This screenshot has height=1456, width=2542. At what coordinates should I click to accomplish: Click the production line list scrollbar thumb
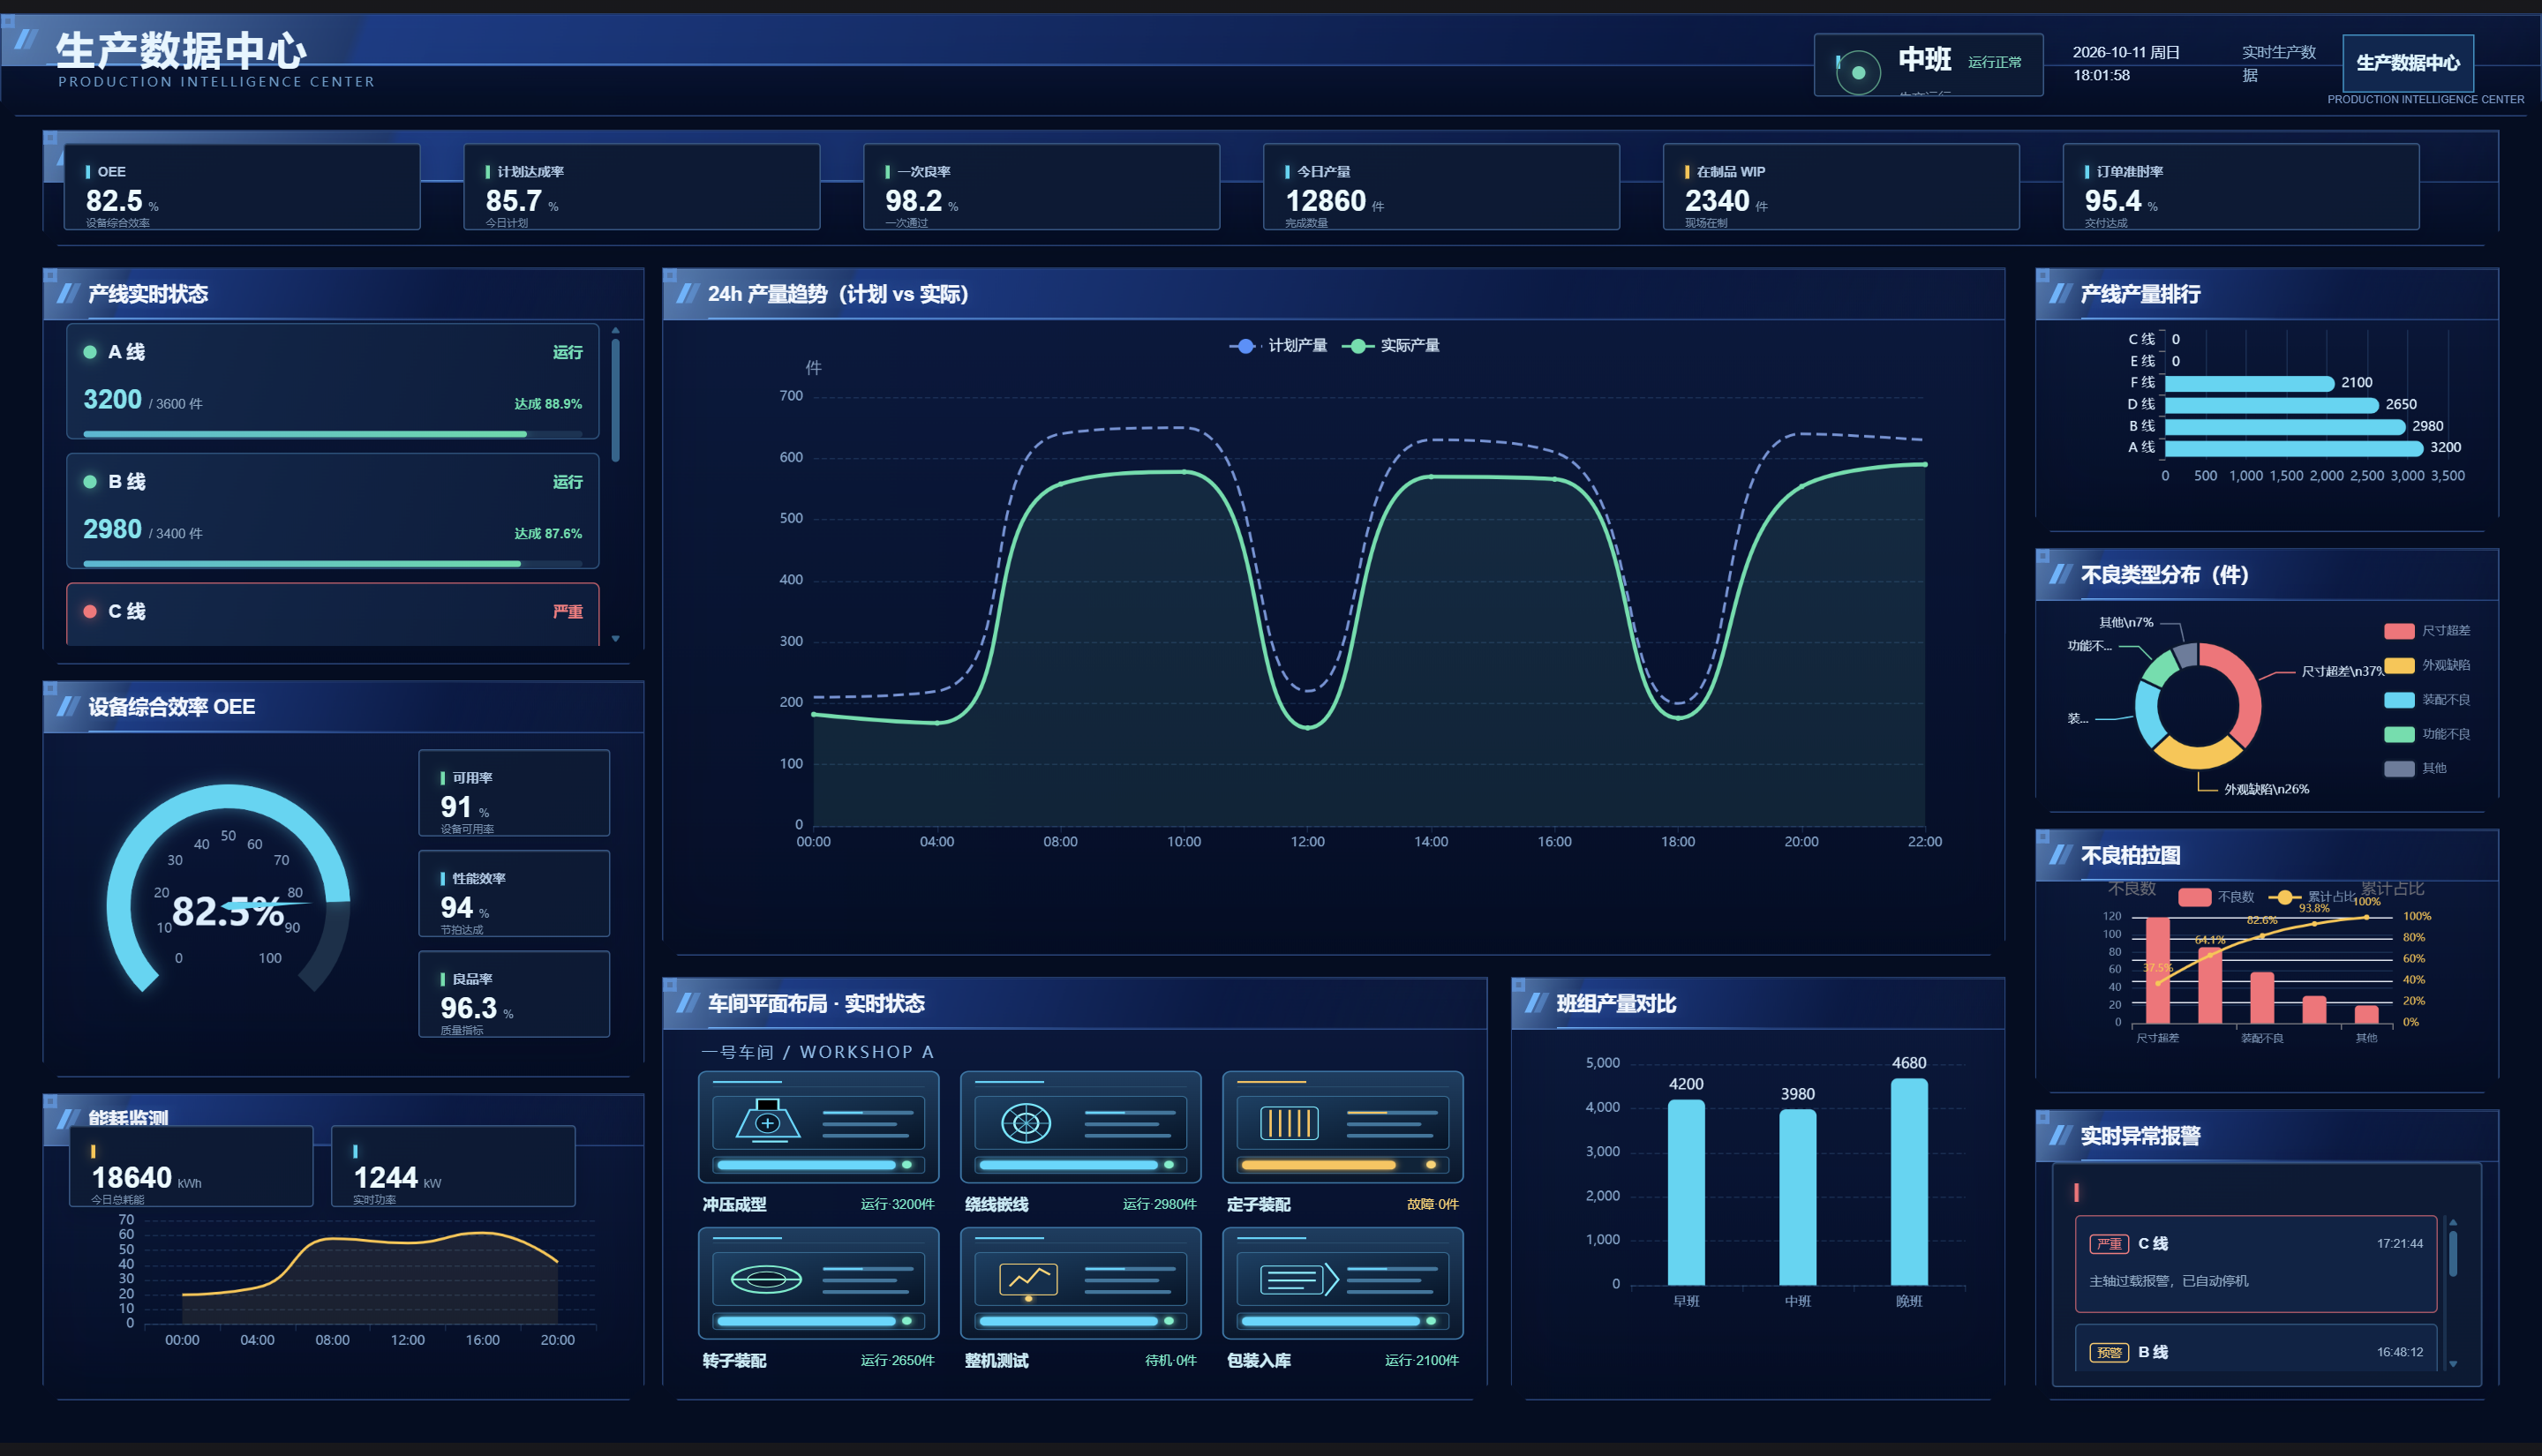[616, 400]
